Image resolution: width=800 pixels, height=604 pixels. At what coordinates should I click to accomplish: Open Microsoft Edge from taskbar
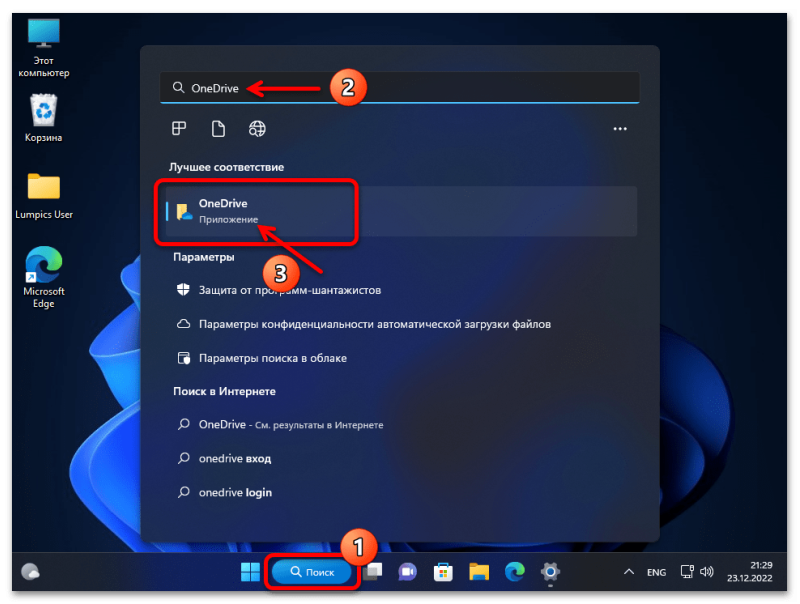point(515,572)
